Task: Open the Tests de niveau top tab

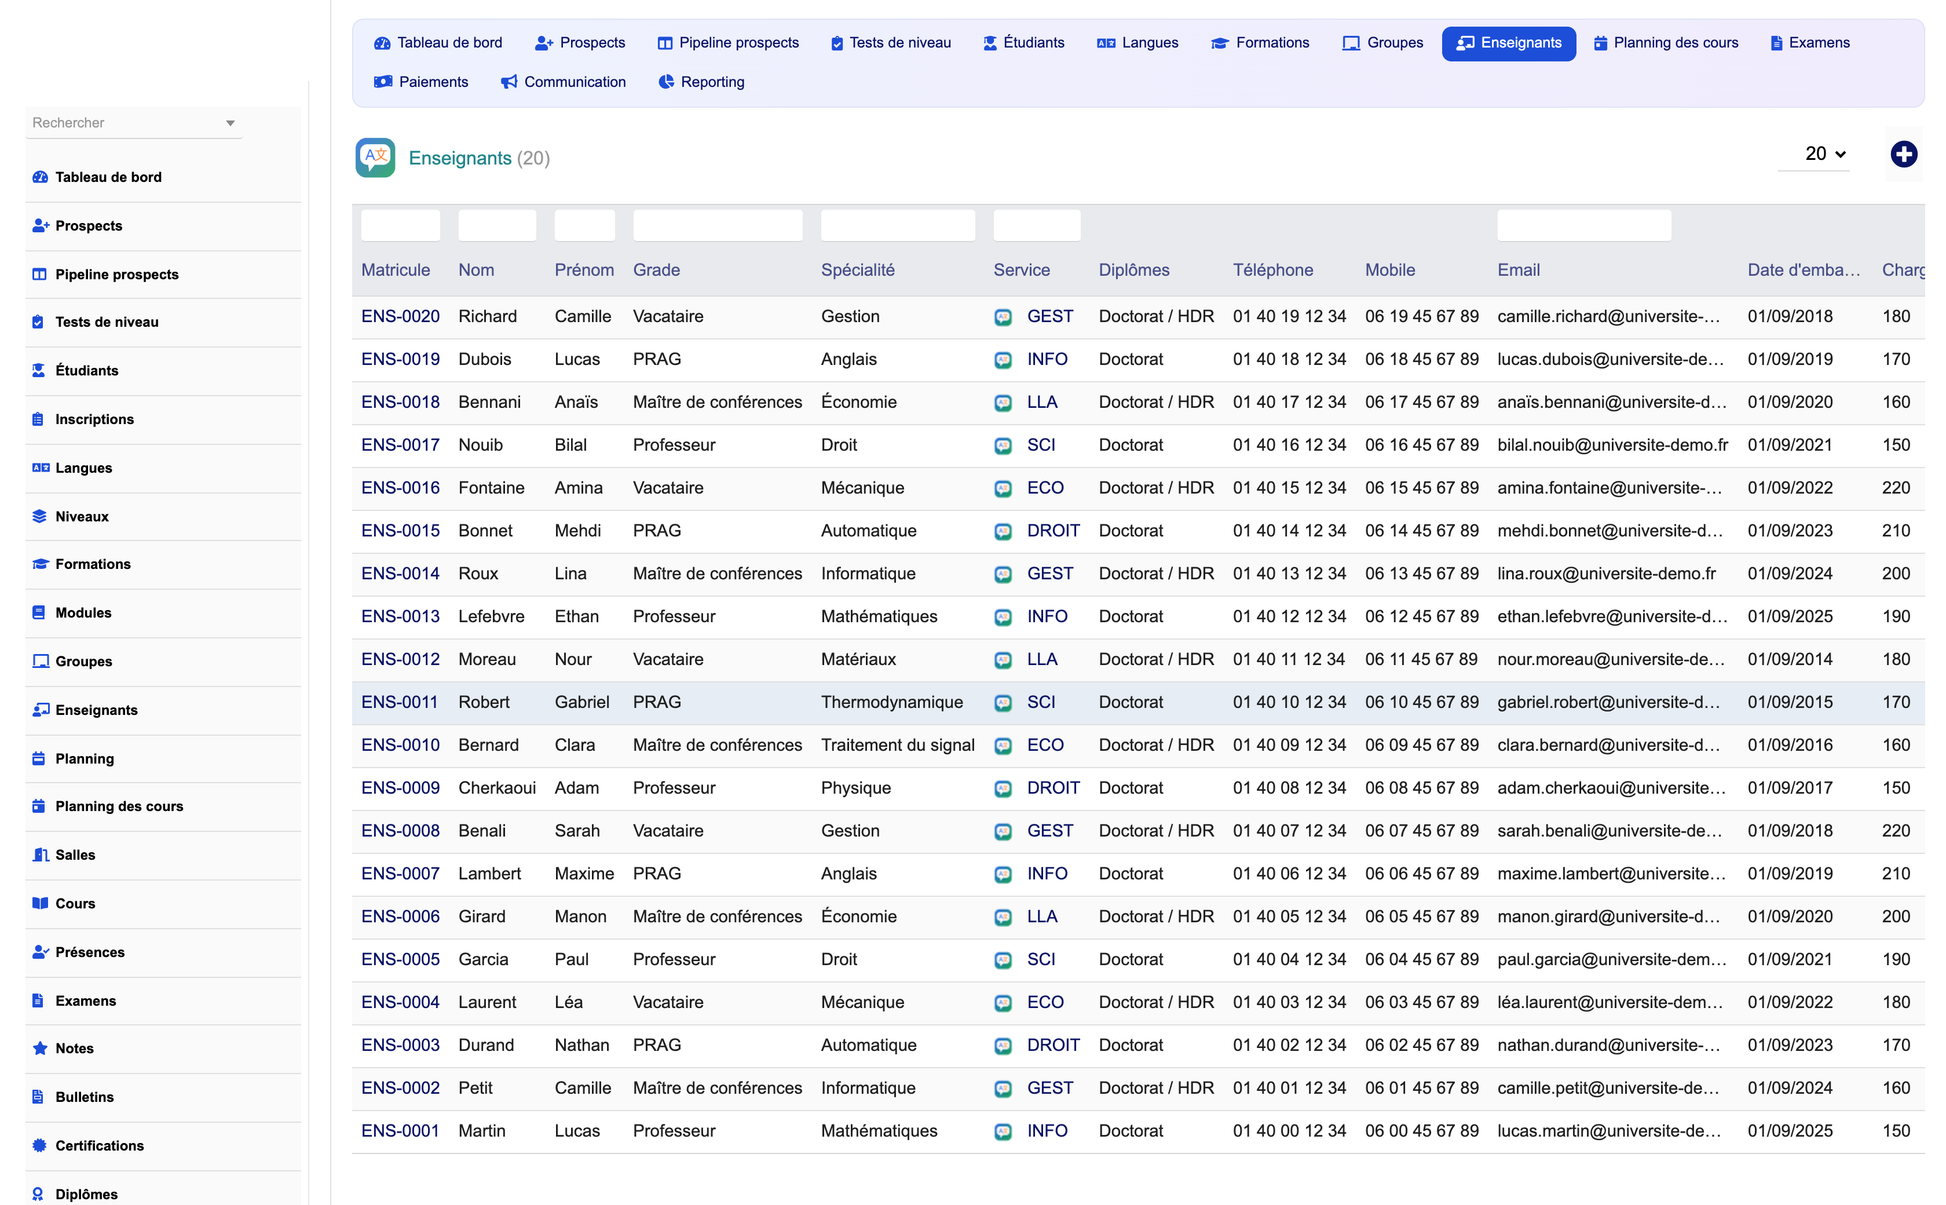Action: point(890,43)
